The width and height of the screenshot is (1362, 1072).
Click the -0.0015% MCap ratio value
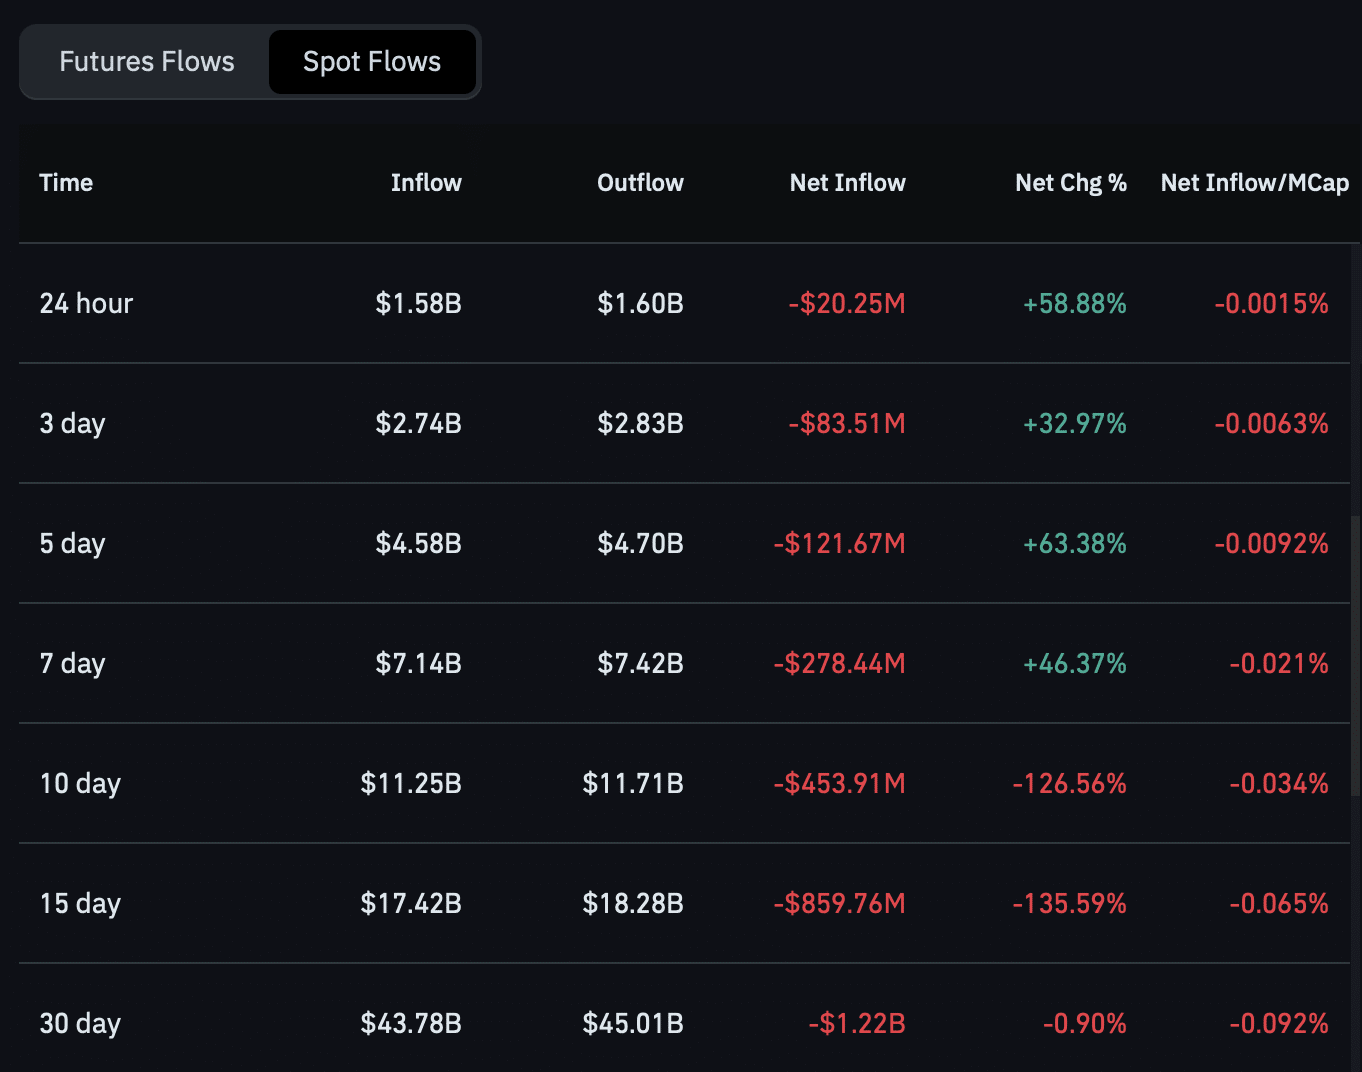click(x=1271, y=303)
